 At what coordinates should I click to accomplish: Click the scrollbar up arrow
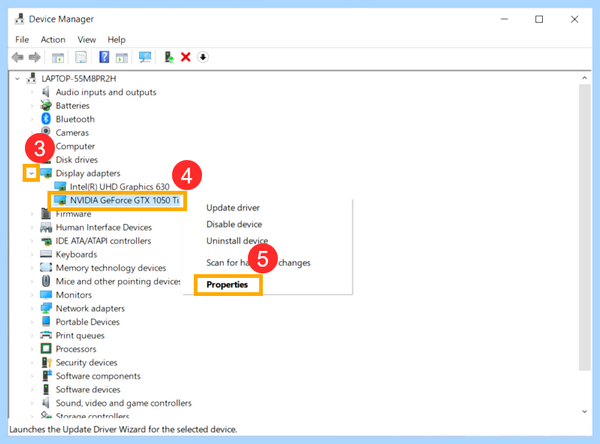click(584, 78)
